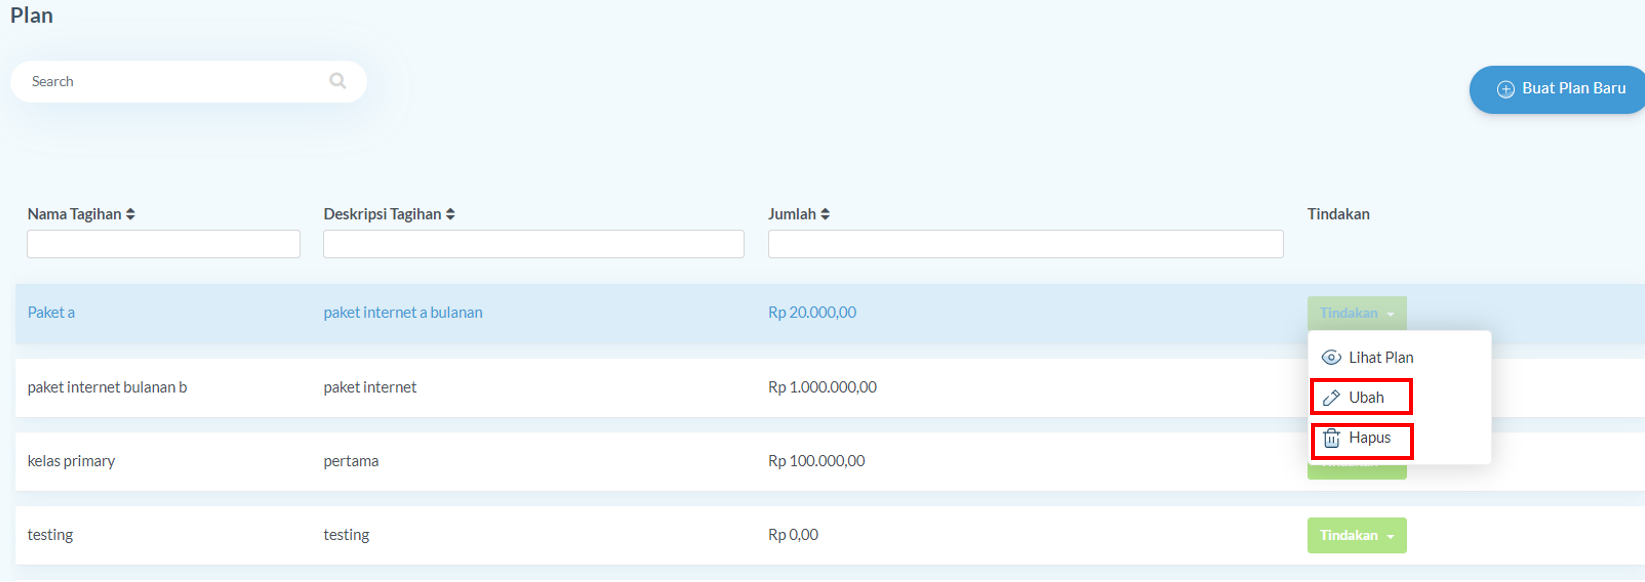Select the 'Rp 1.000.000,00' amount cell
Image resolution: width=1645 pixels, height=582 pixels.
pos(822,387)
